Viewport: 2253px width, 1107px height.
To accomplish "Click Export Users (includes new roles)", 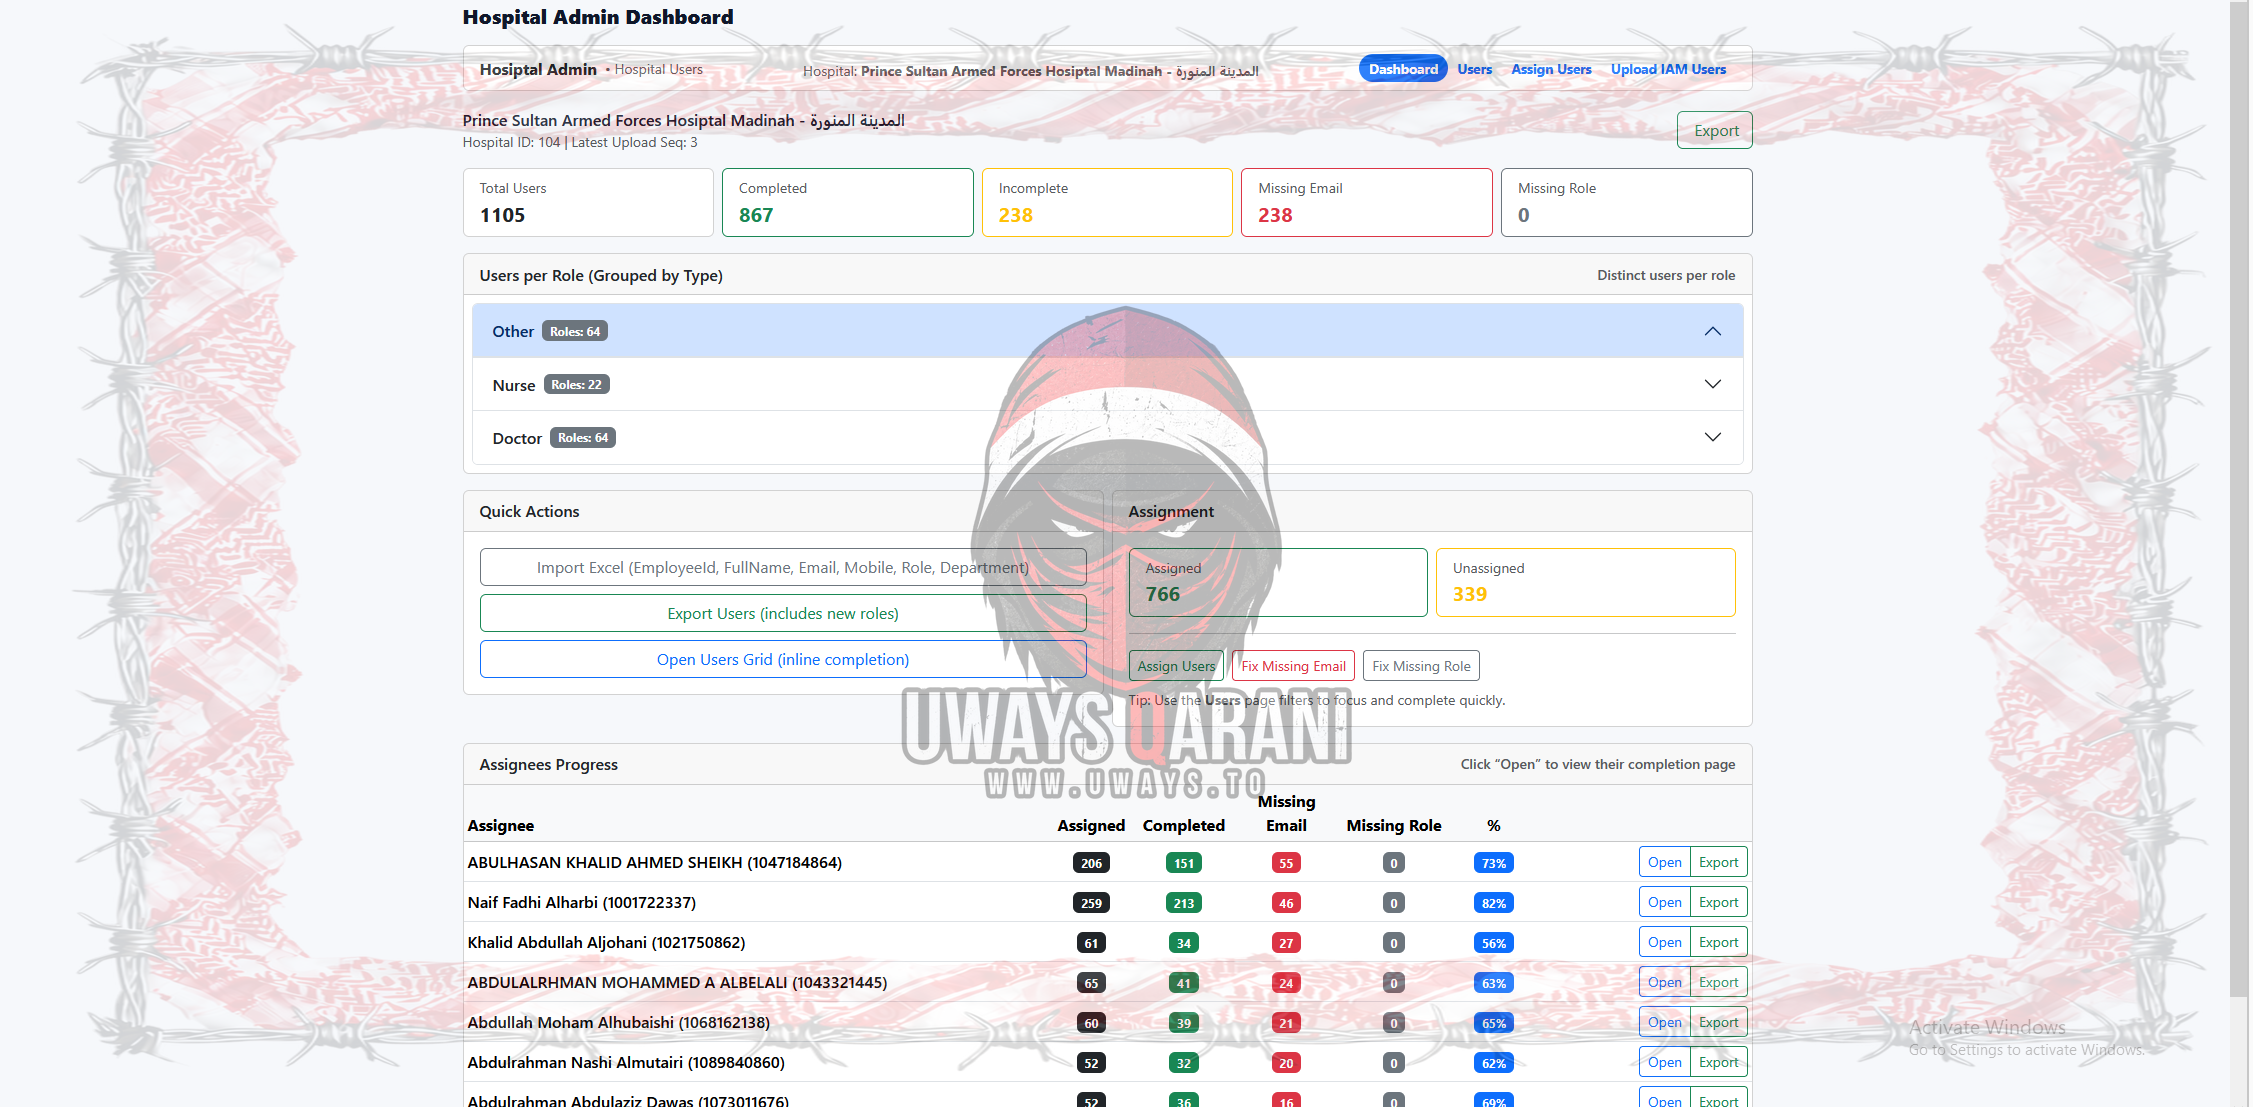I will [783, 613].
